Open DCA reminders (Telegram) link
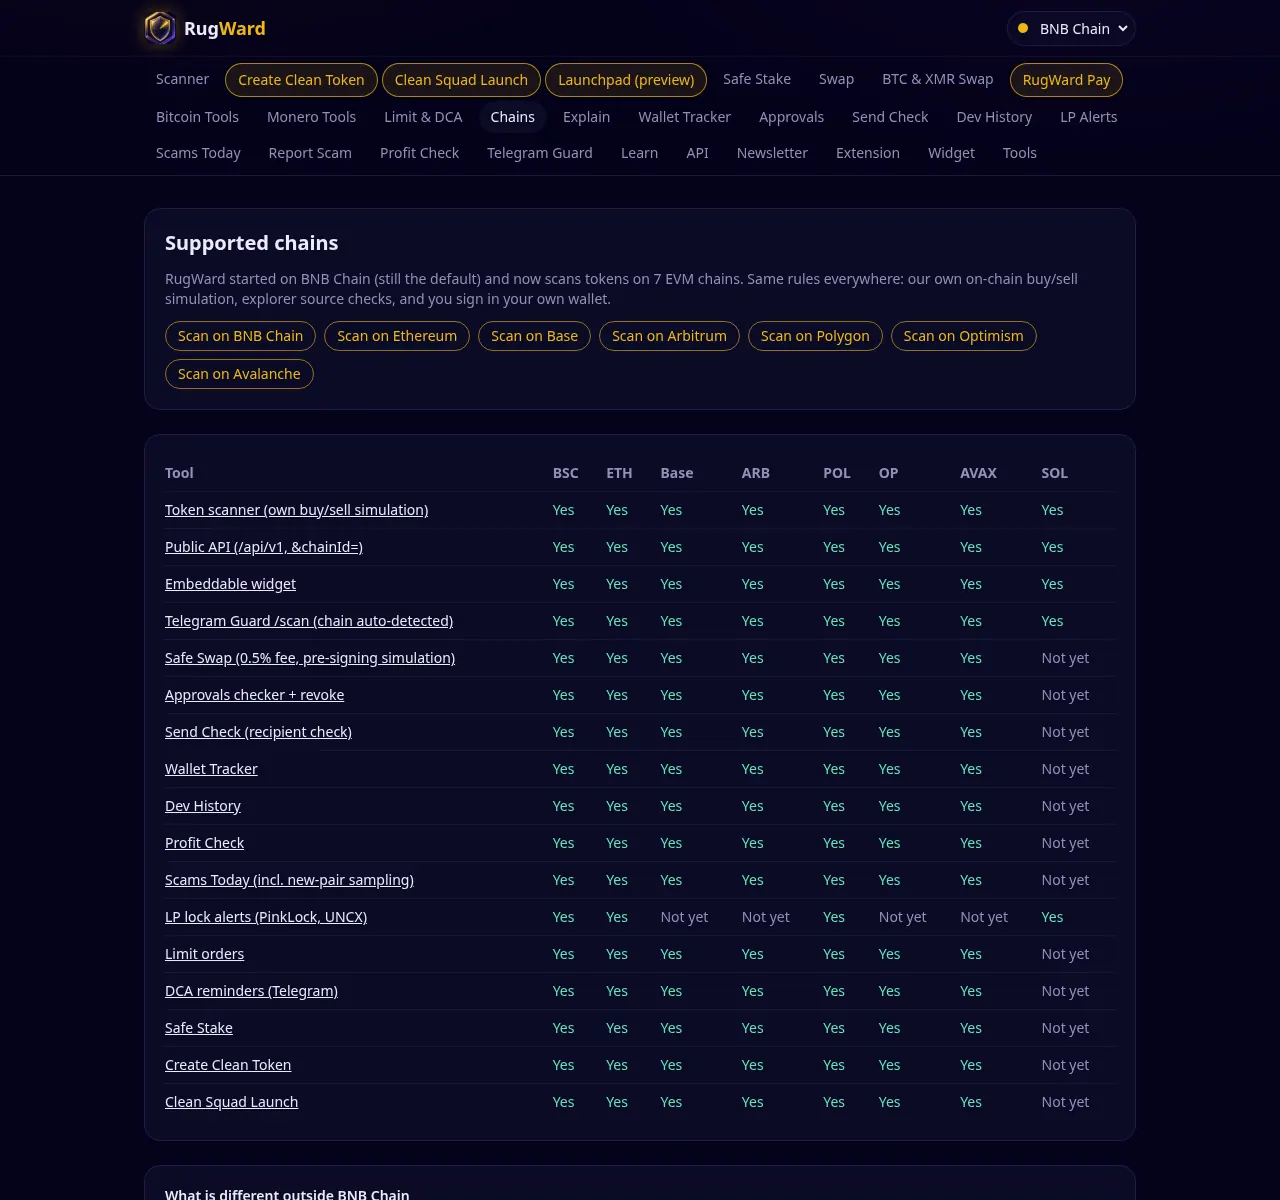 (x=251, y=991)
